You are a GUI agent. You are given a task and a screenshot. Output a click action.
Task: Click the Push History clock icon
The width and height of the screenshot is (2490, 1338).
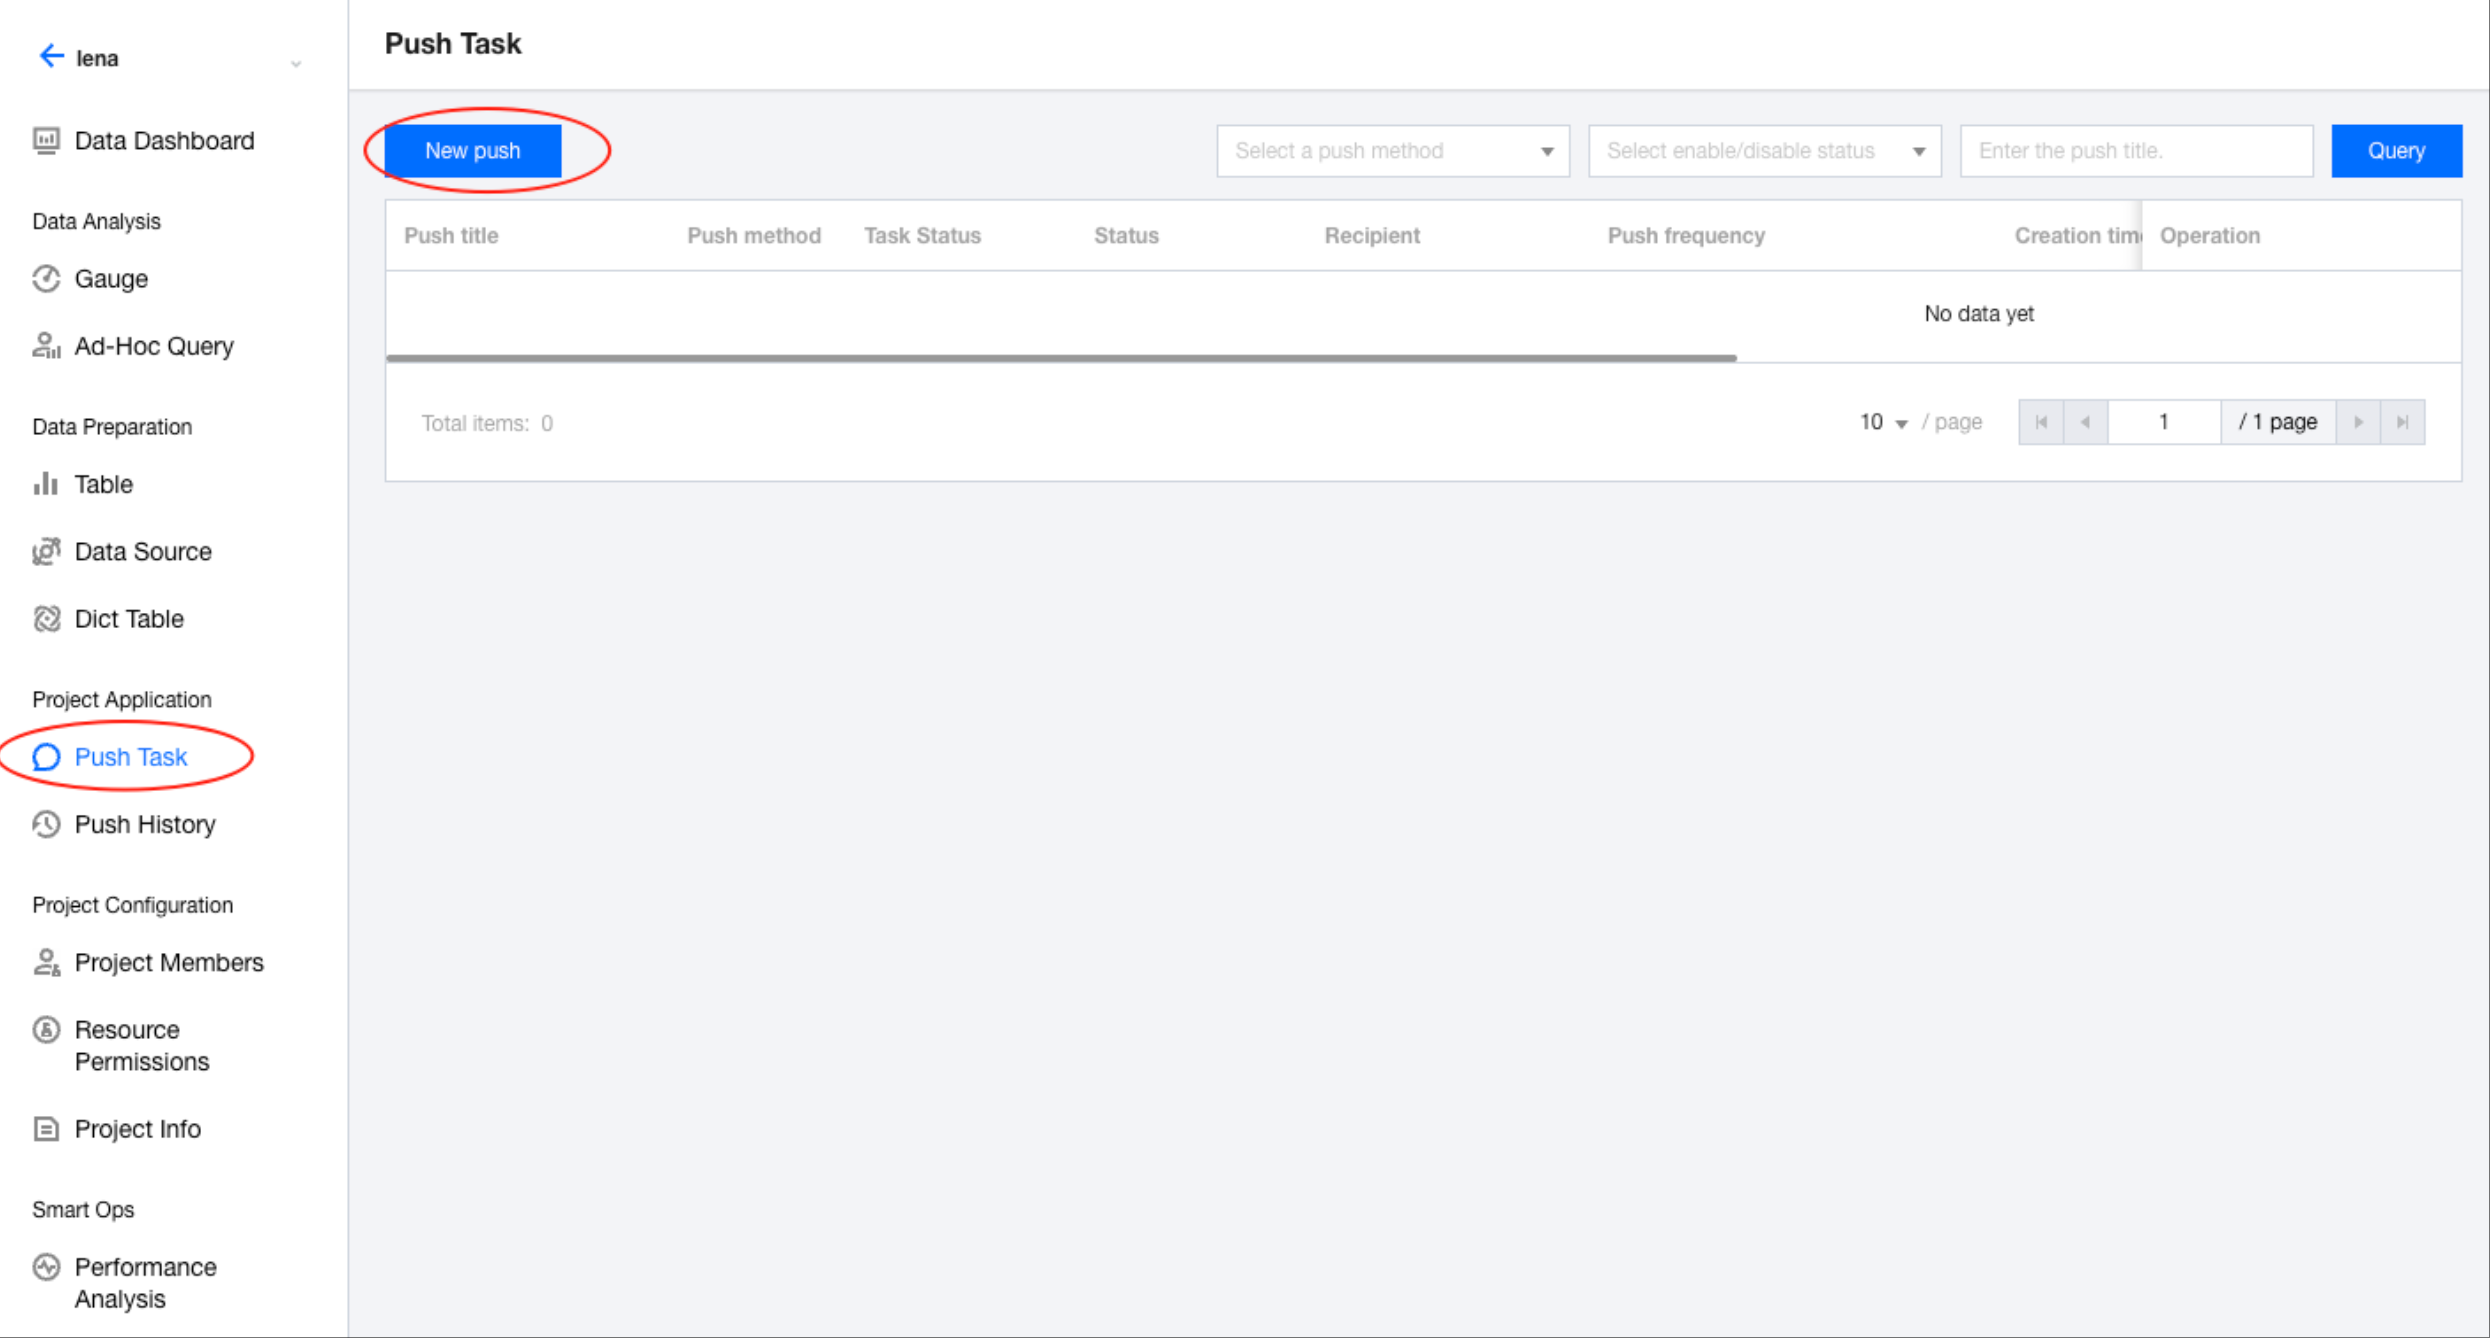coord(46,824)
